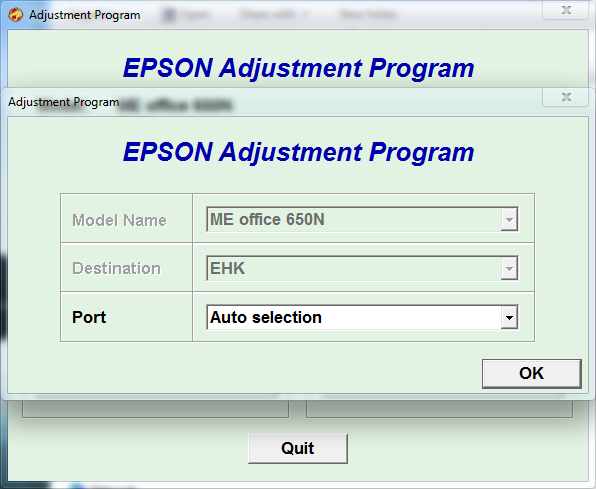Open the Port dropdown arrow
596x489 pixels.
click(509, 317)
